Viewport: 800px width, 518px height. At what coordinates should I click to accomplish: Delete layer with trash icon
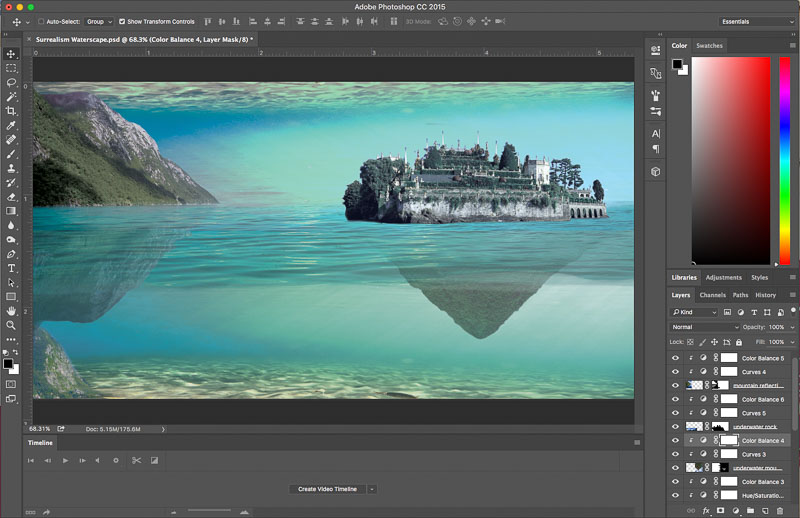tap(780, 510)
